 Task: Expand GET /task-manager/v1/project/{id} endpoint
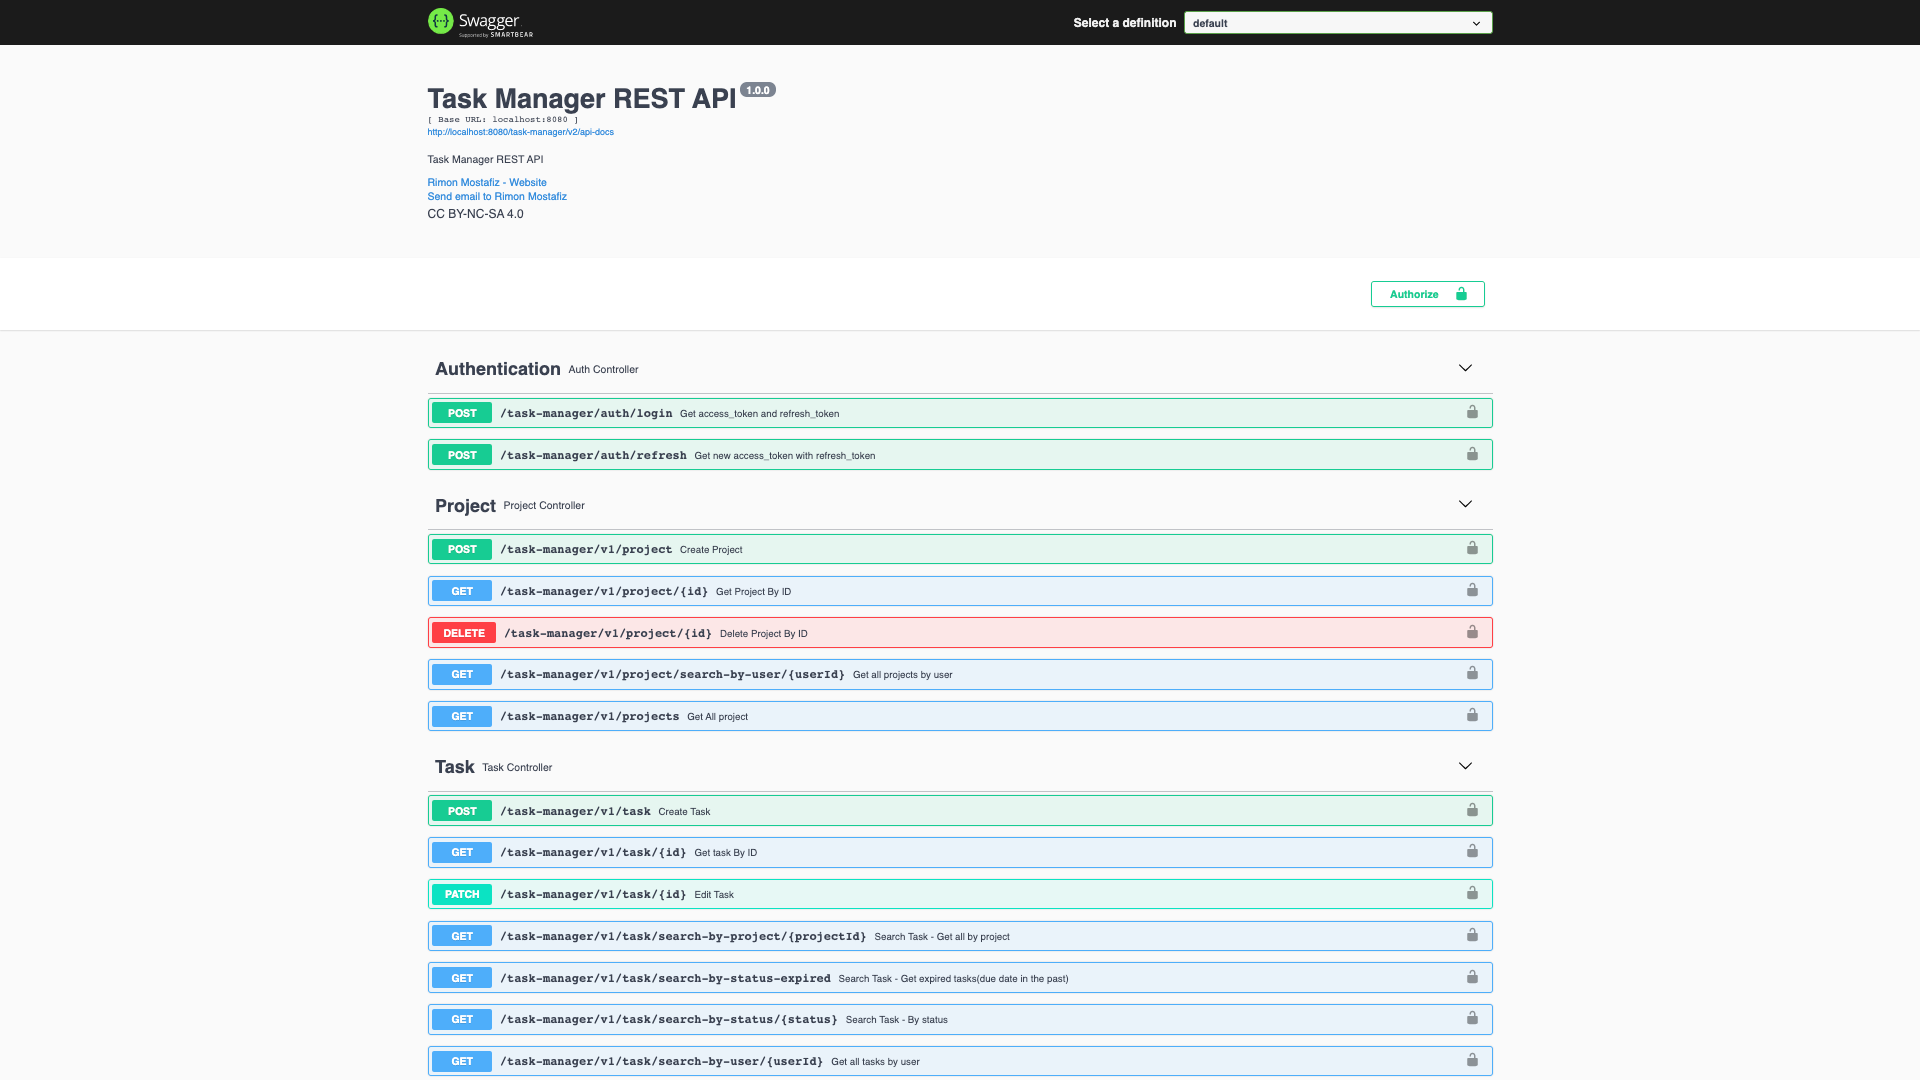960,591
